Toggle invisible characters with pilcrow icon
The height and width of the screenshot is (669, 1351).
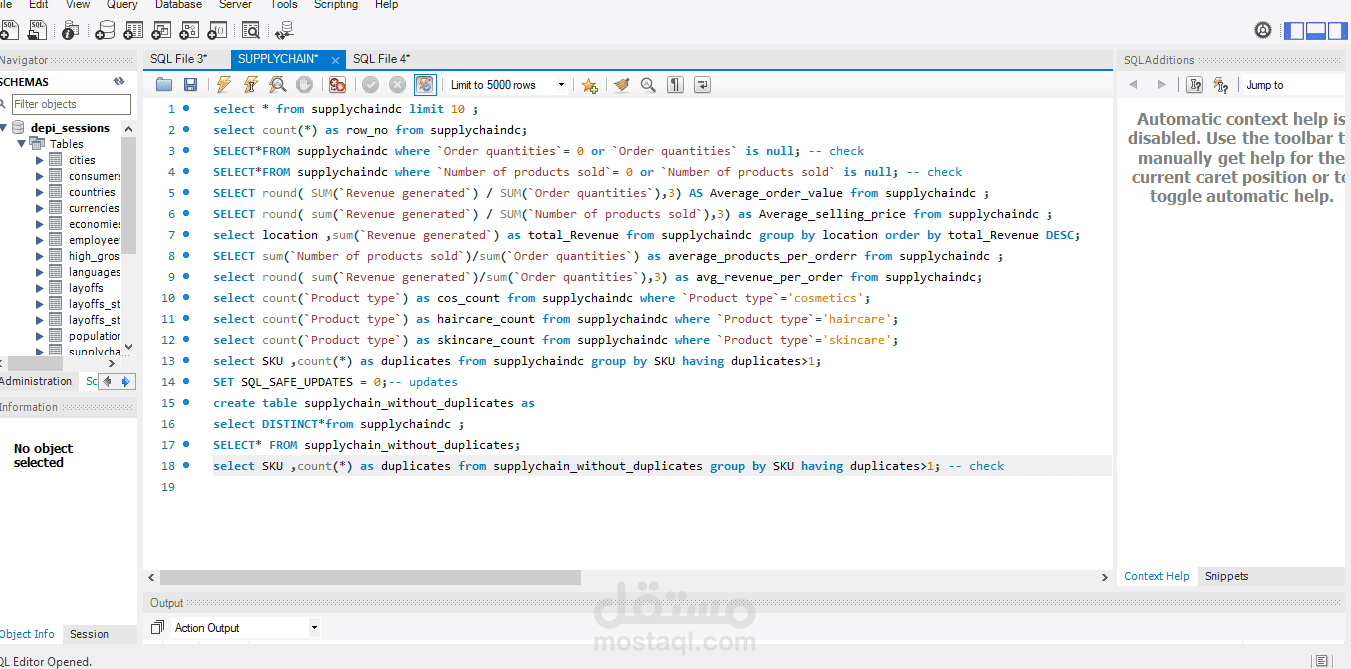[x=675, y=84]
